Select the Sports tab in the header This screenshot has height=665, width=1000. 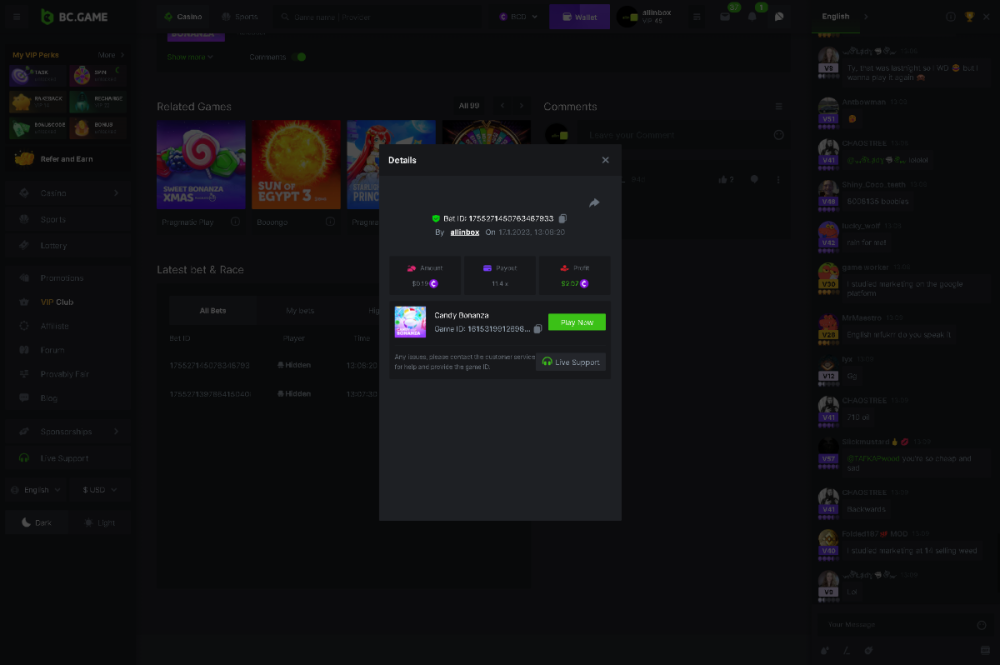[239, 17]
